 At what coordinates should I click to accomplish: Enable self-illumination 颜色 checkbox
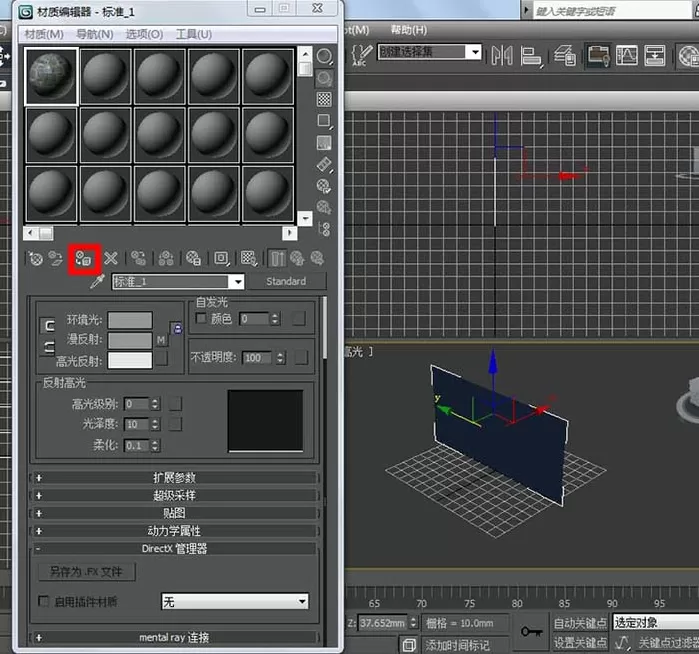tap(201, 318)
